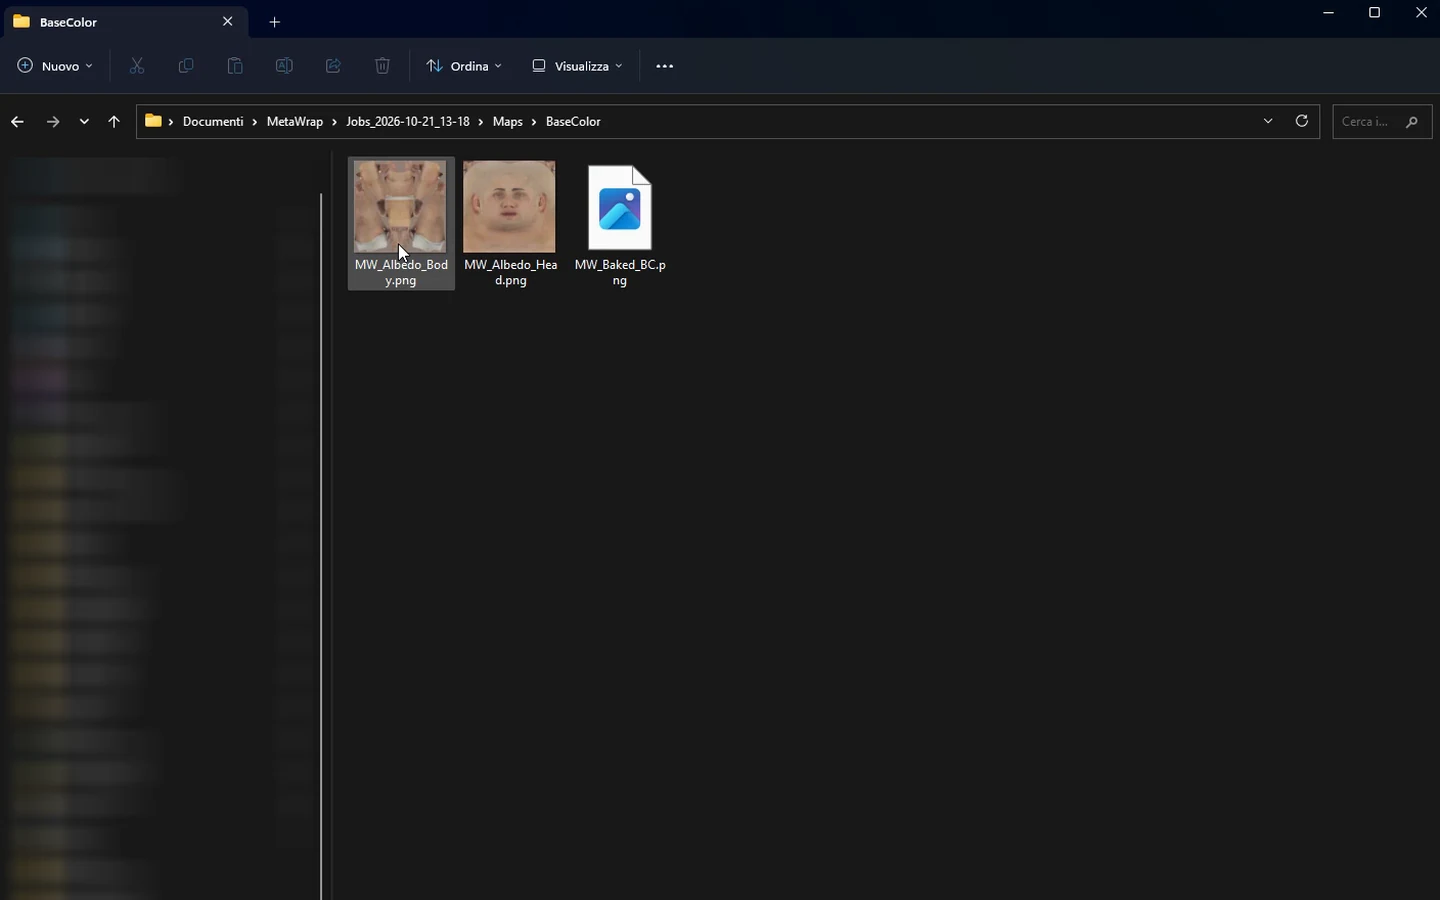Navigate to Jobs_2026-10-21_13-18 folder

point(408,122)
